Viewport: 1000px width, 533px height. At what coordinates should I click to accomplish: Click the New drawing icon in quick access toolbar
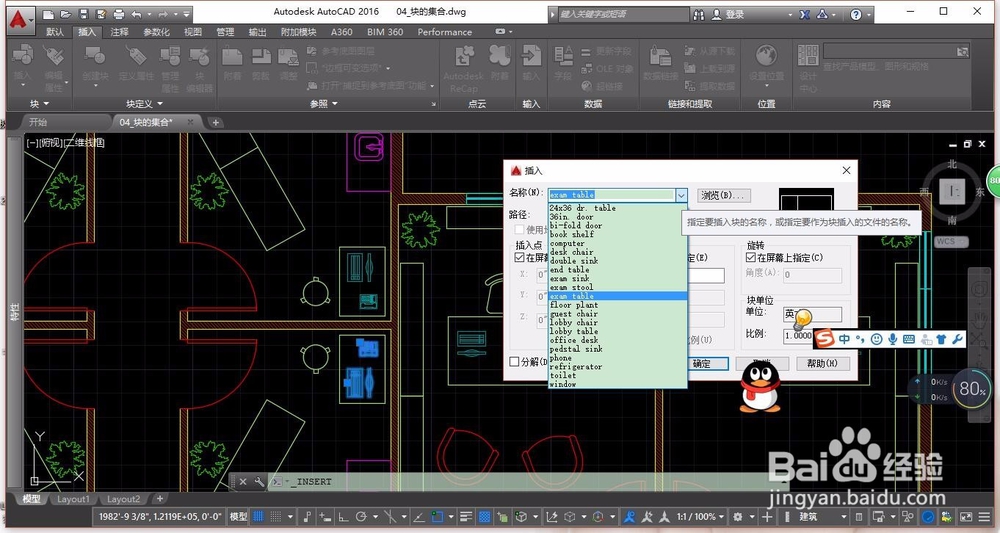click(x=49, y=14)
